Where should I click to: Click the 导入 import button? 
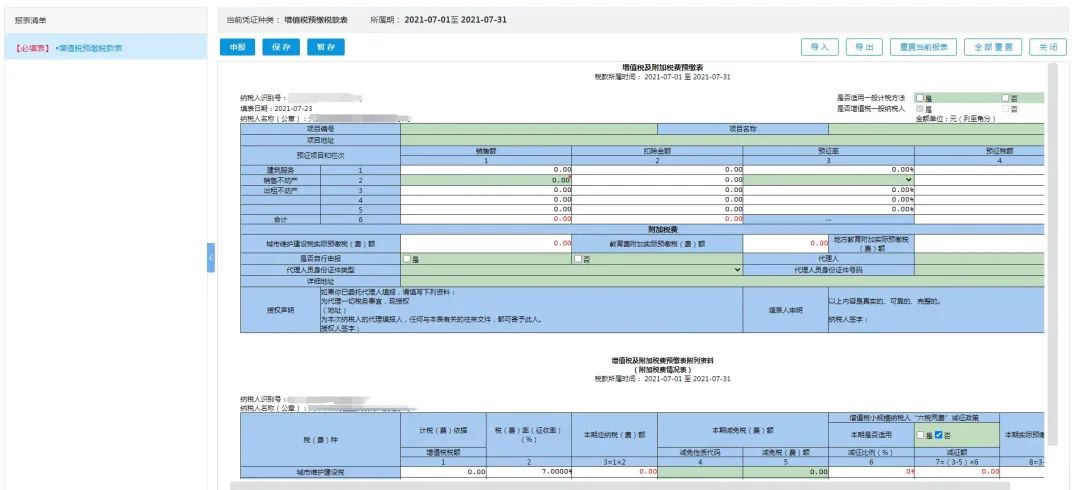click(820, 47)
